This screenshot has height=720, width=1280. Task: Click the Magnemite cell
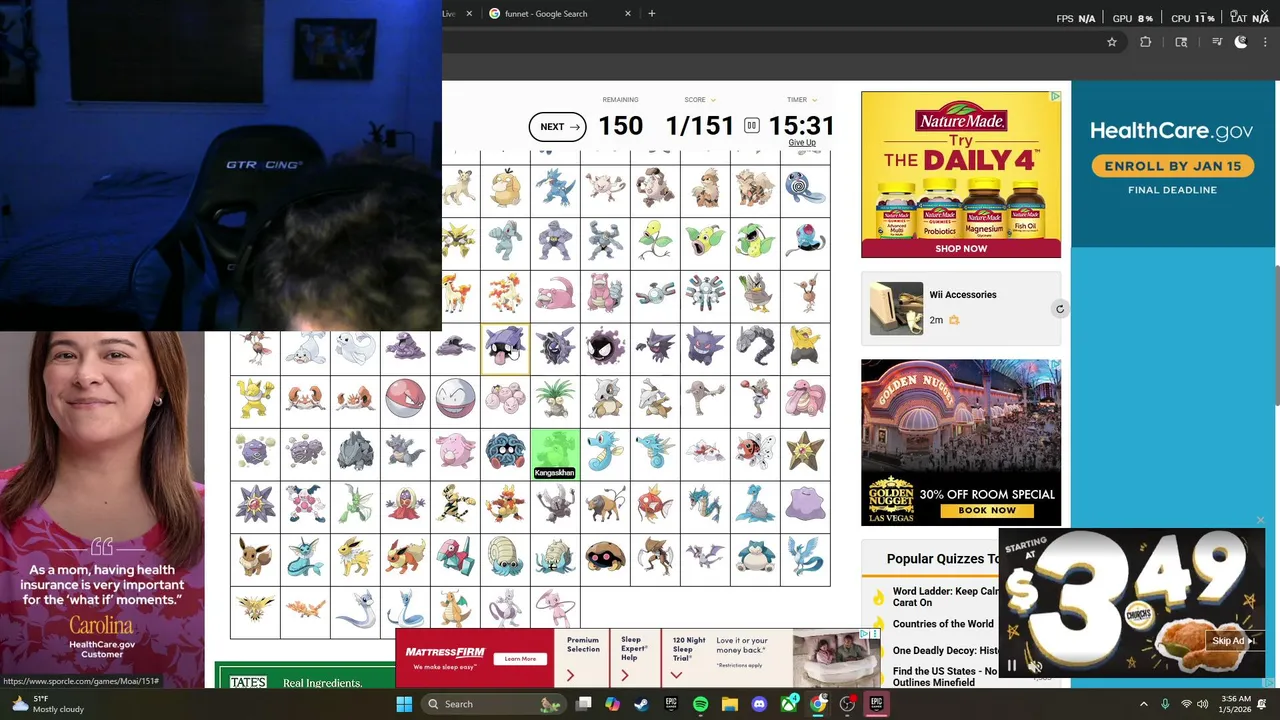click(655, 295)
